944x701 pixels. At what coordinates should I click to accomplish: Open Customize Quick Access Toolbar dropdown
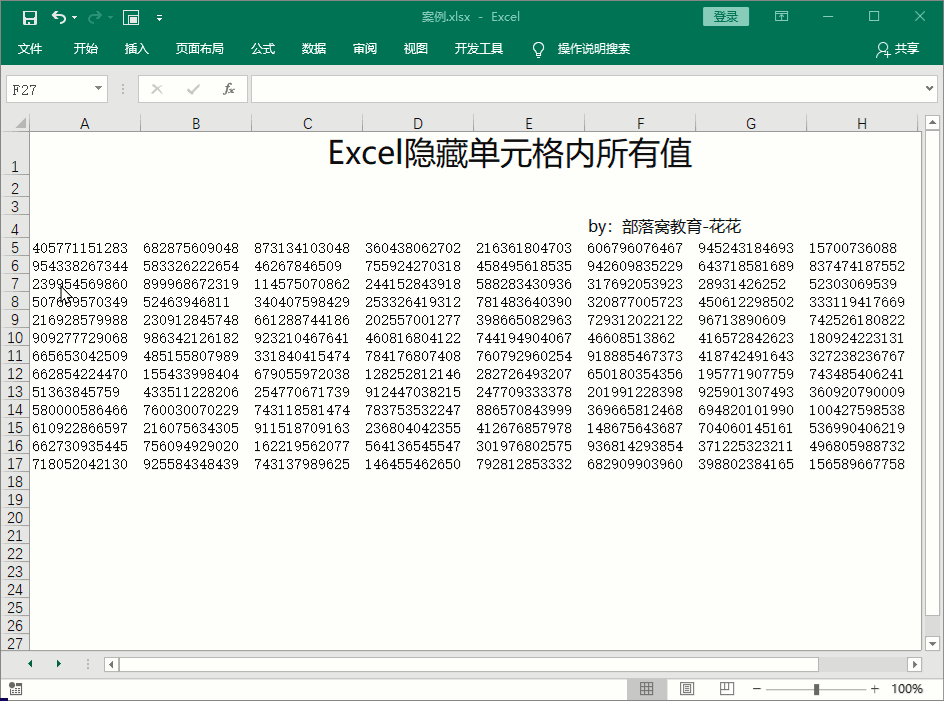159,17
